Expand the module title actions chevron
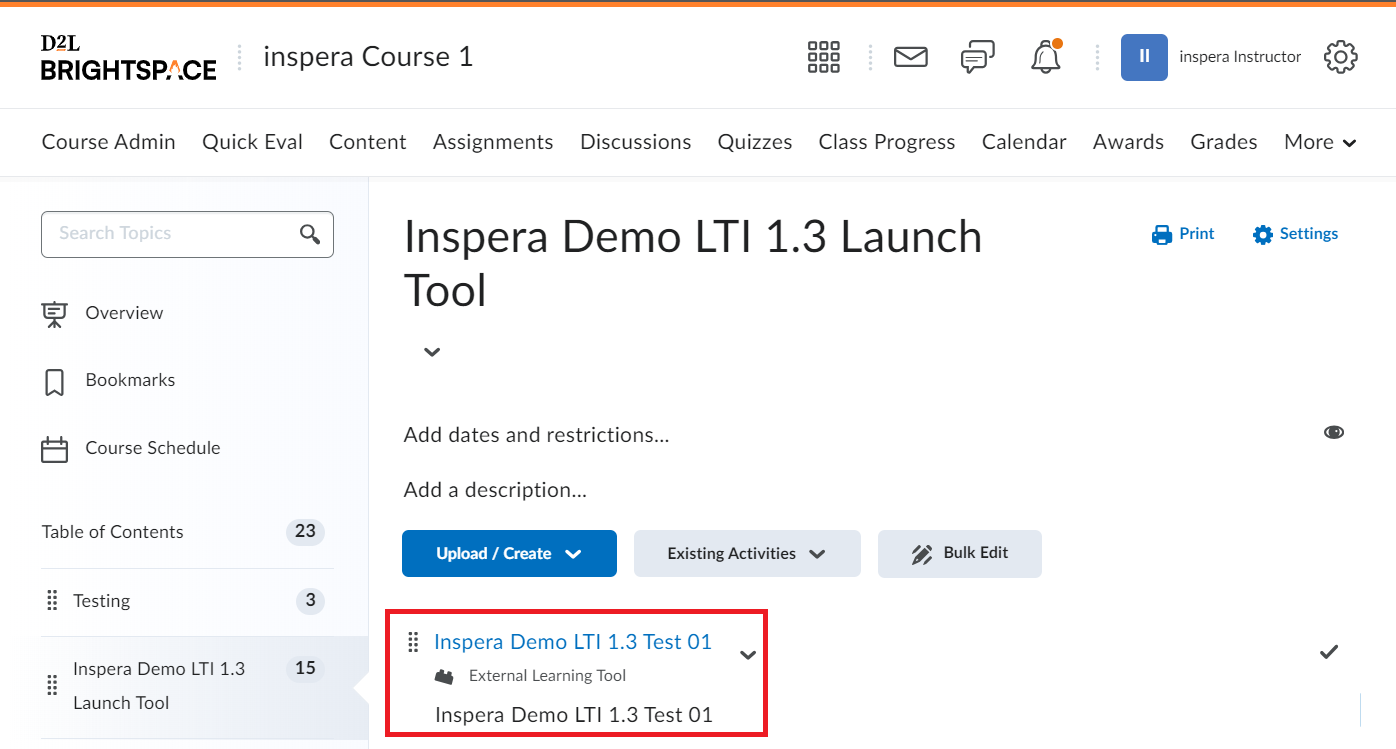The width and height of the screenshot is (1396, 749). click(432, 352)
